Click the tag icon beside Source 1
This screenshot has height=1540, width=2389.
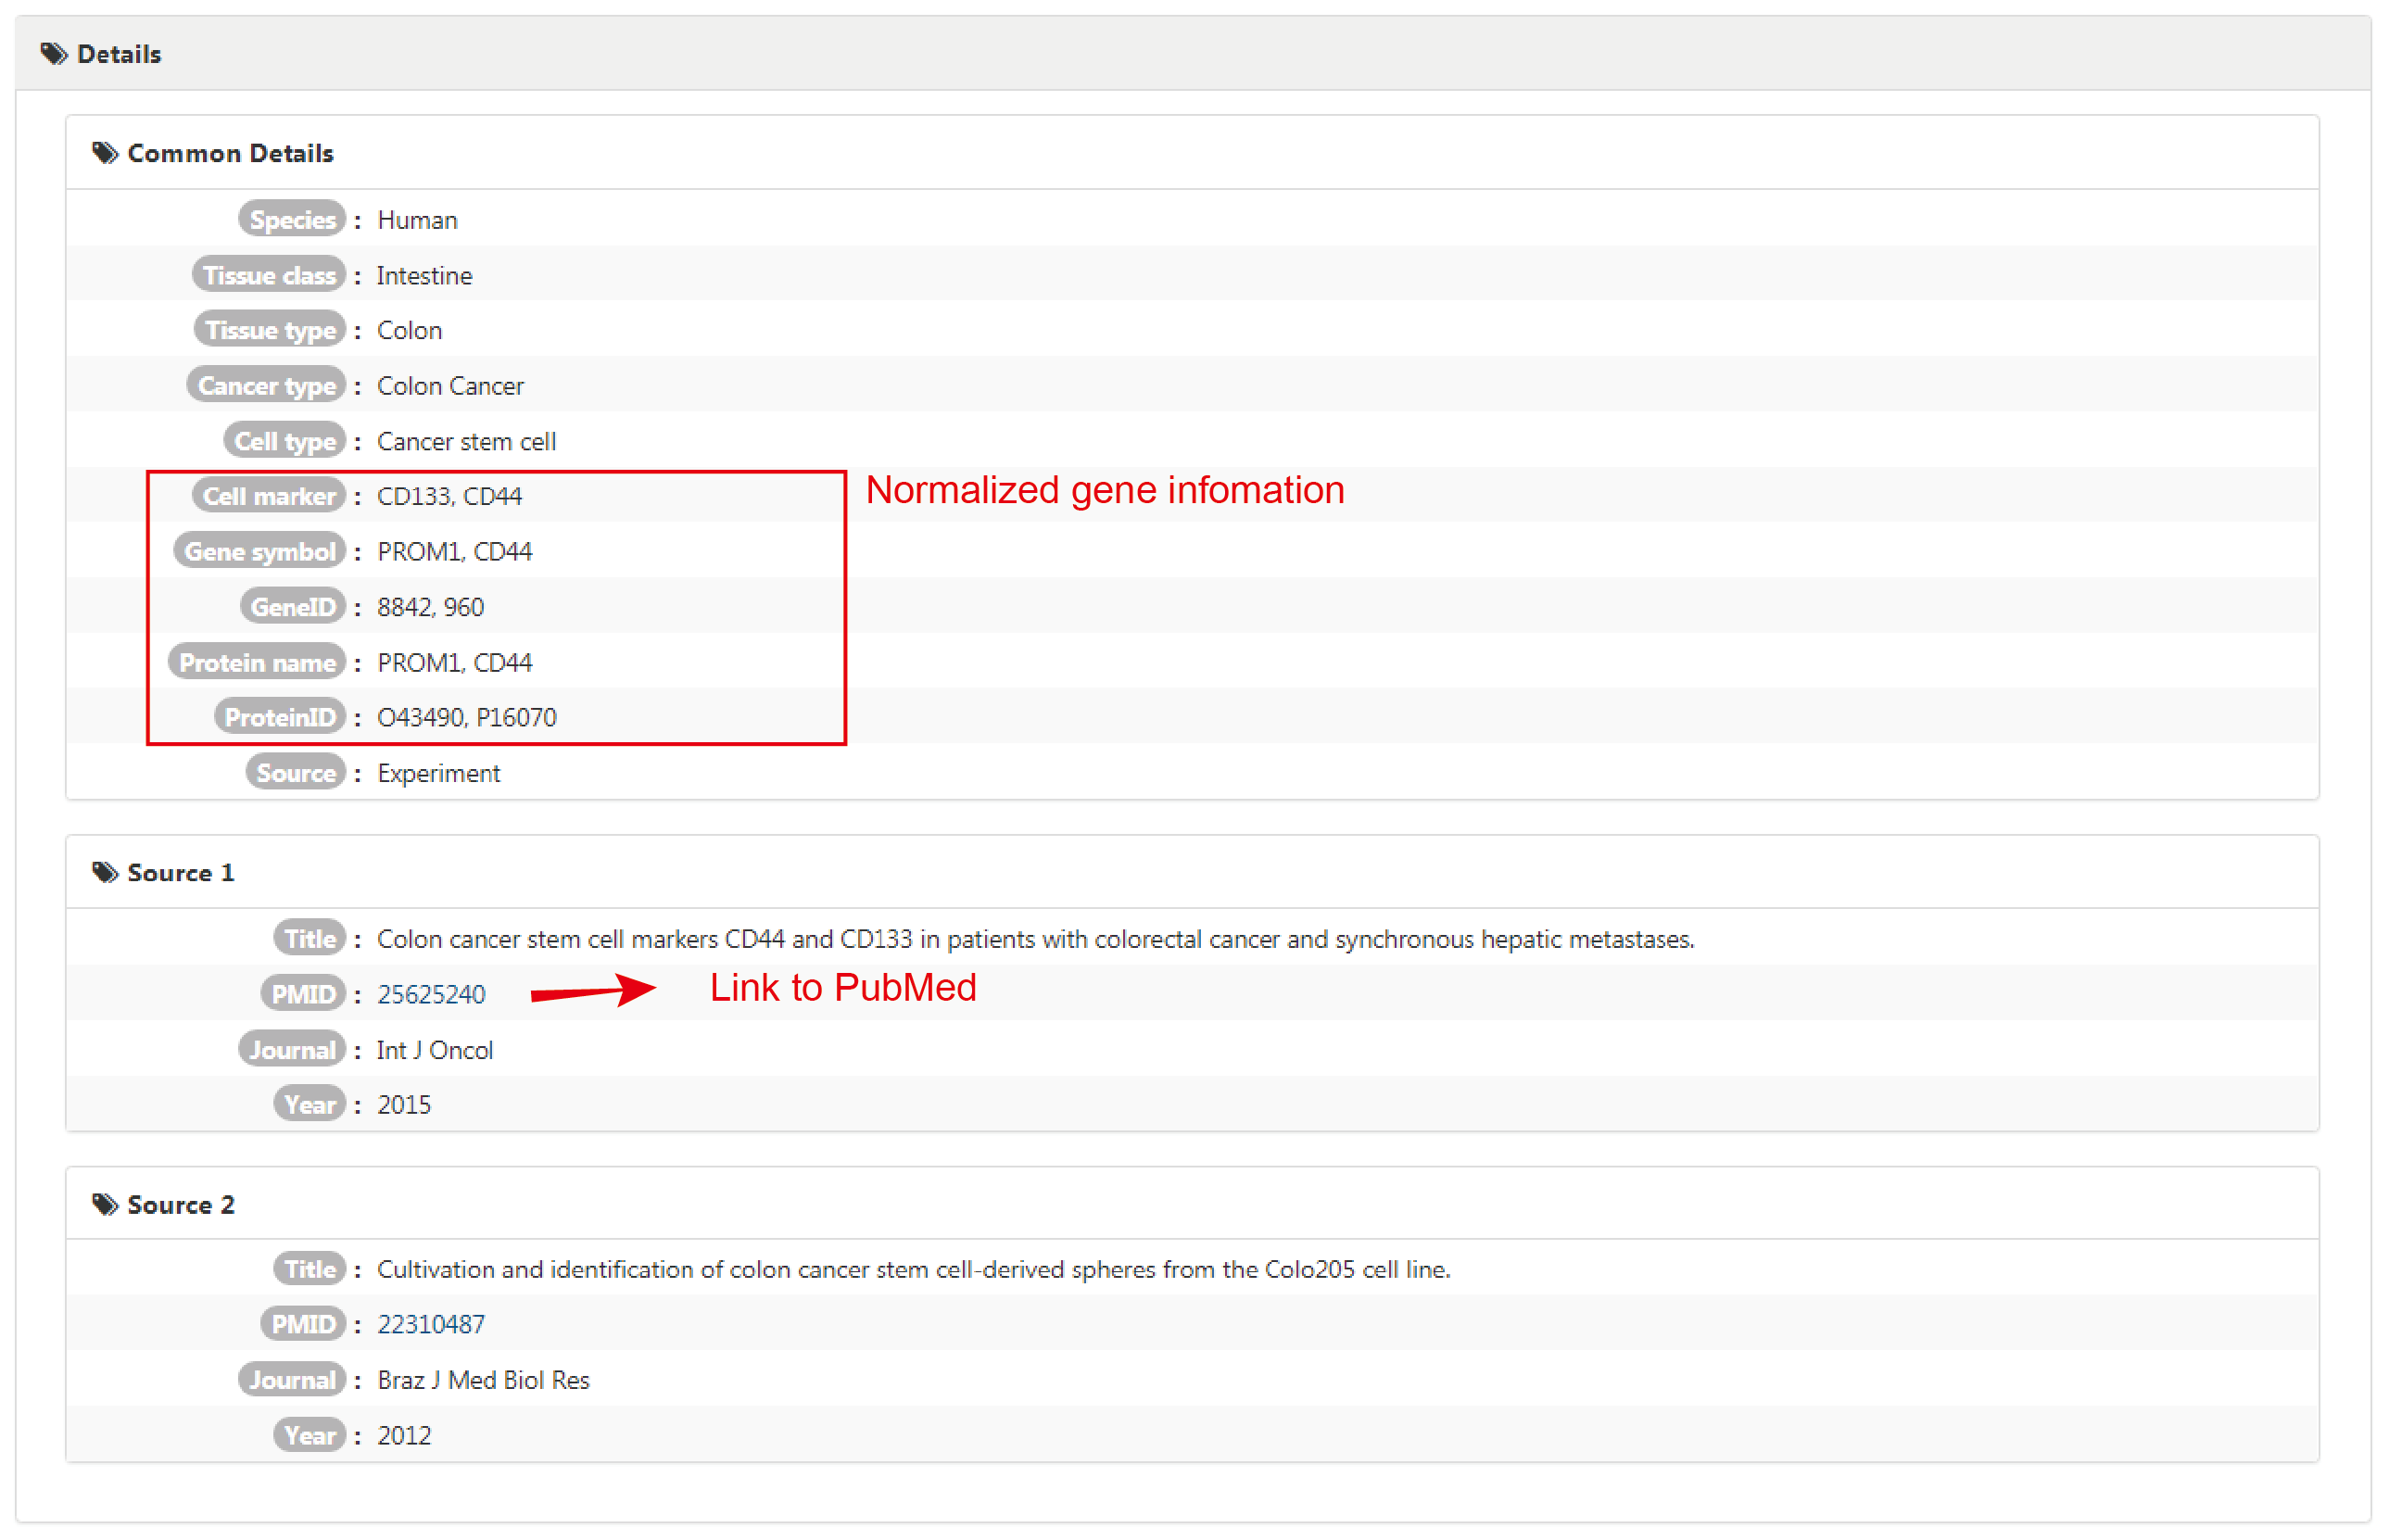[x=104, y=873]
